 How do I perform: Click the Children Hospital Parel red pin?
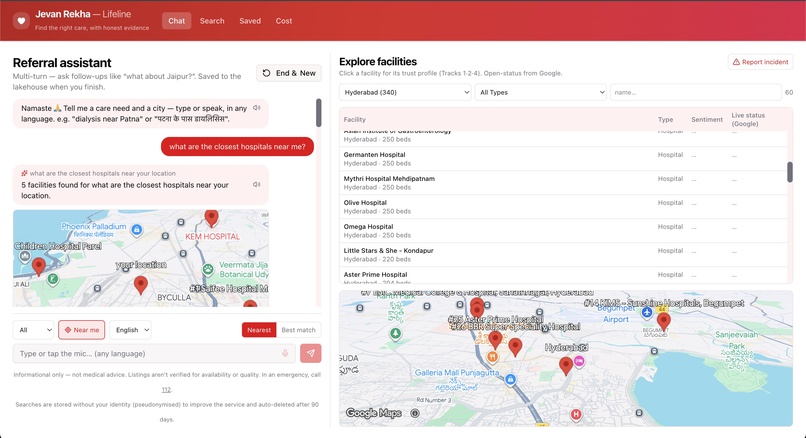[39, 267]
